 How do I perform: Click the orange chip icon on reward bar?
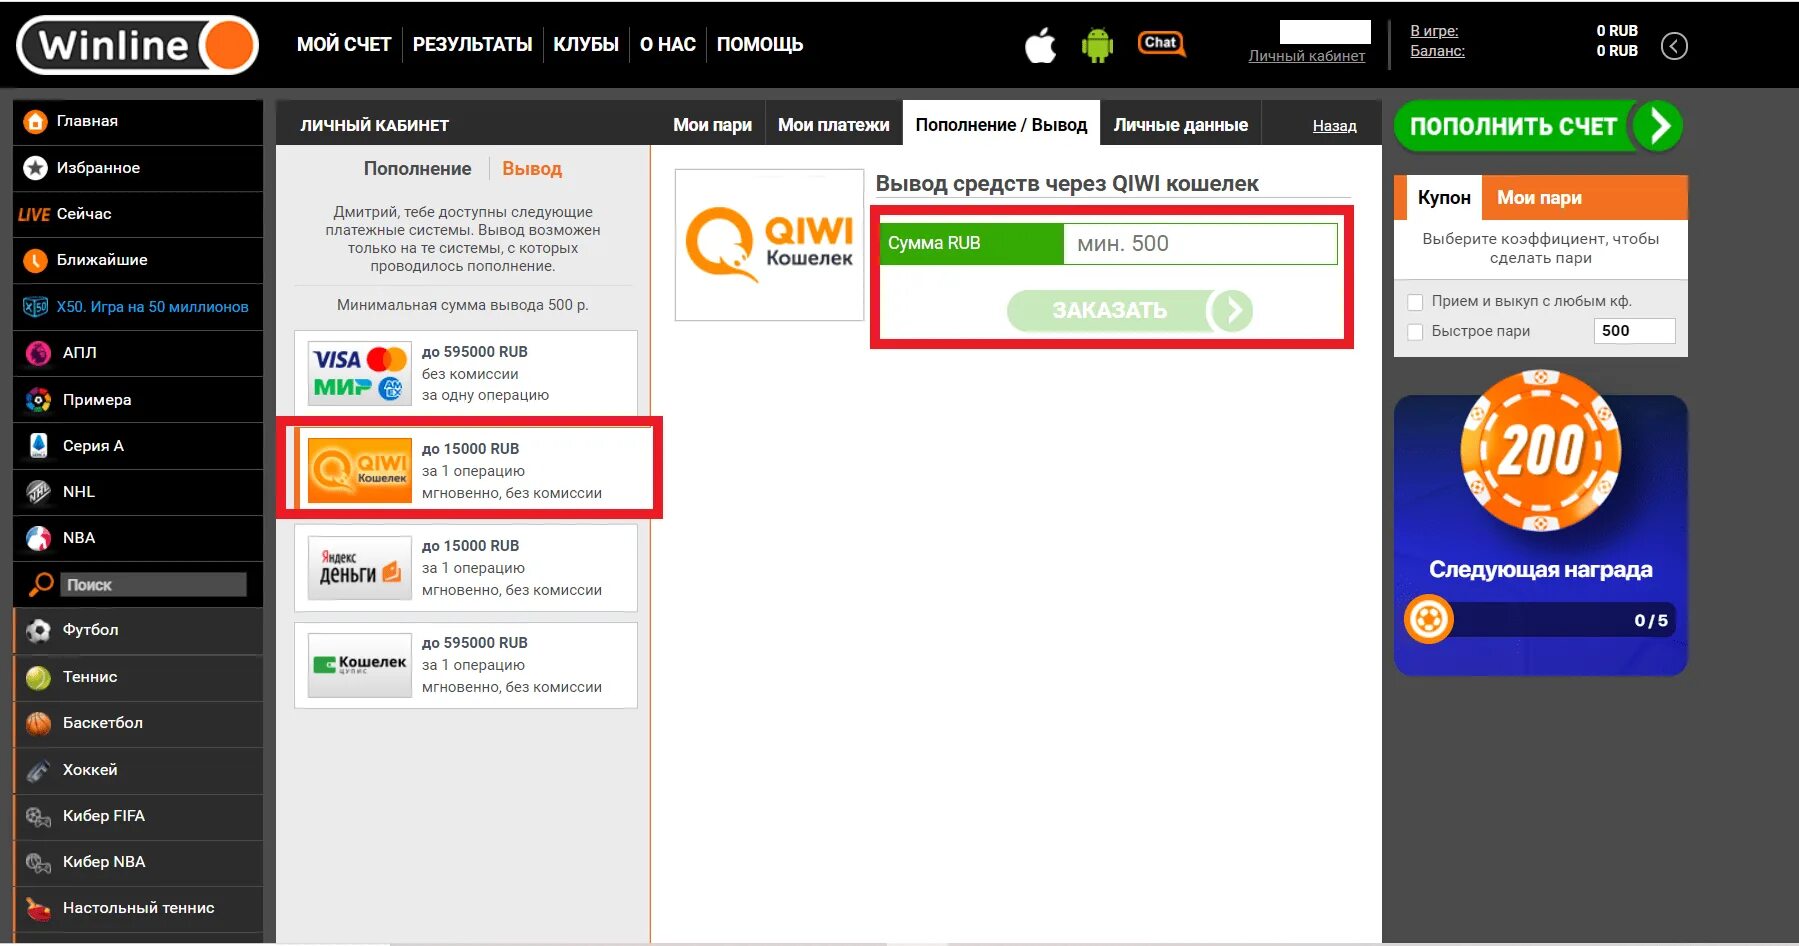pos(1428,620)
